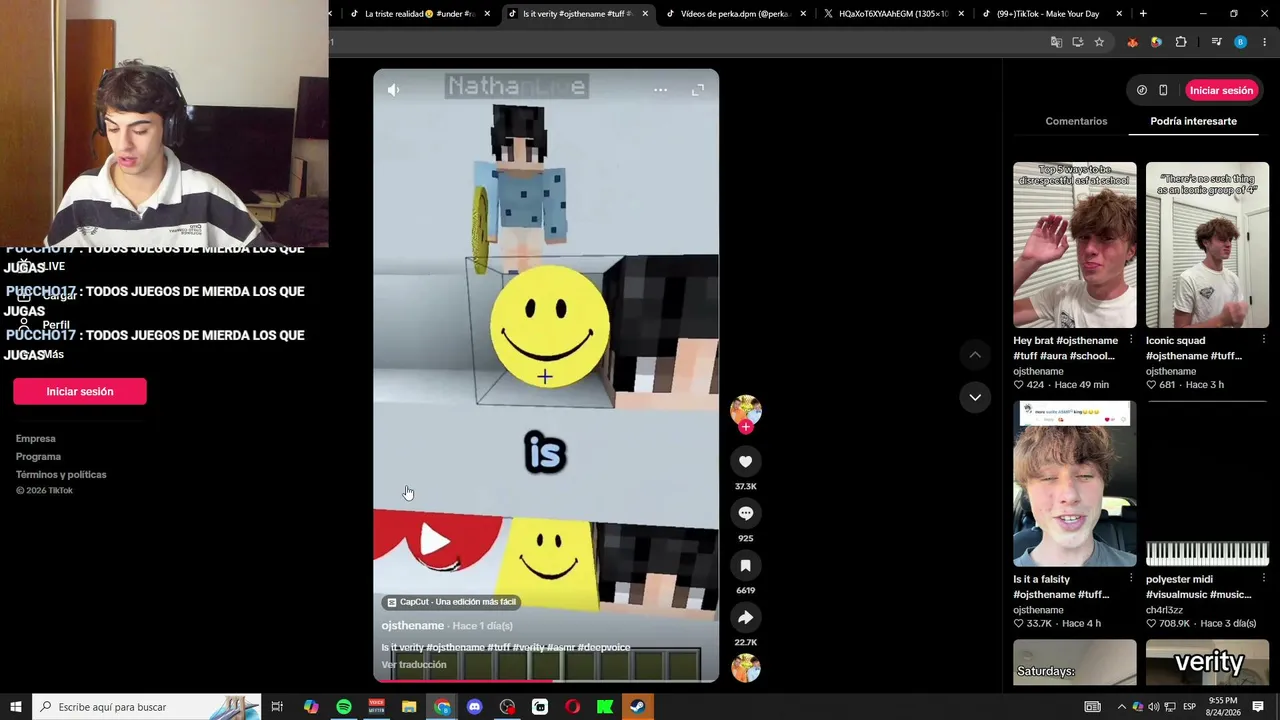Like the video with the heart icon
Viewport: 1280px width, 720px height.
(745, 461)
